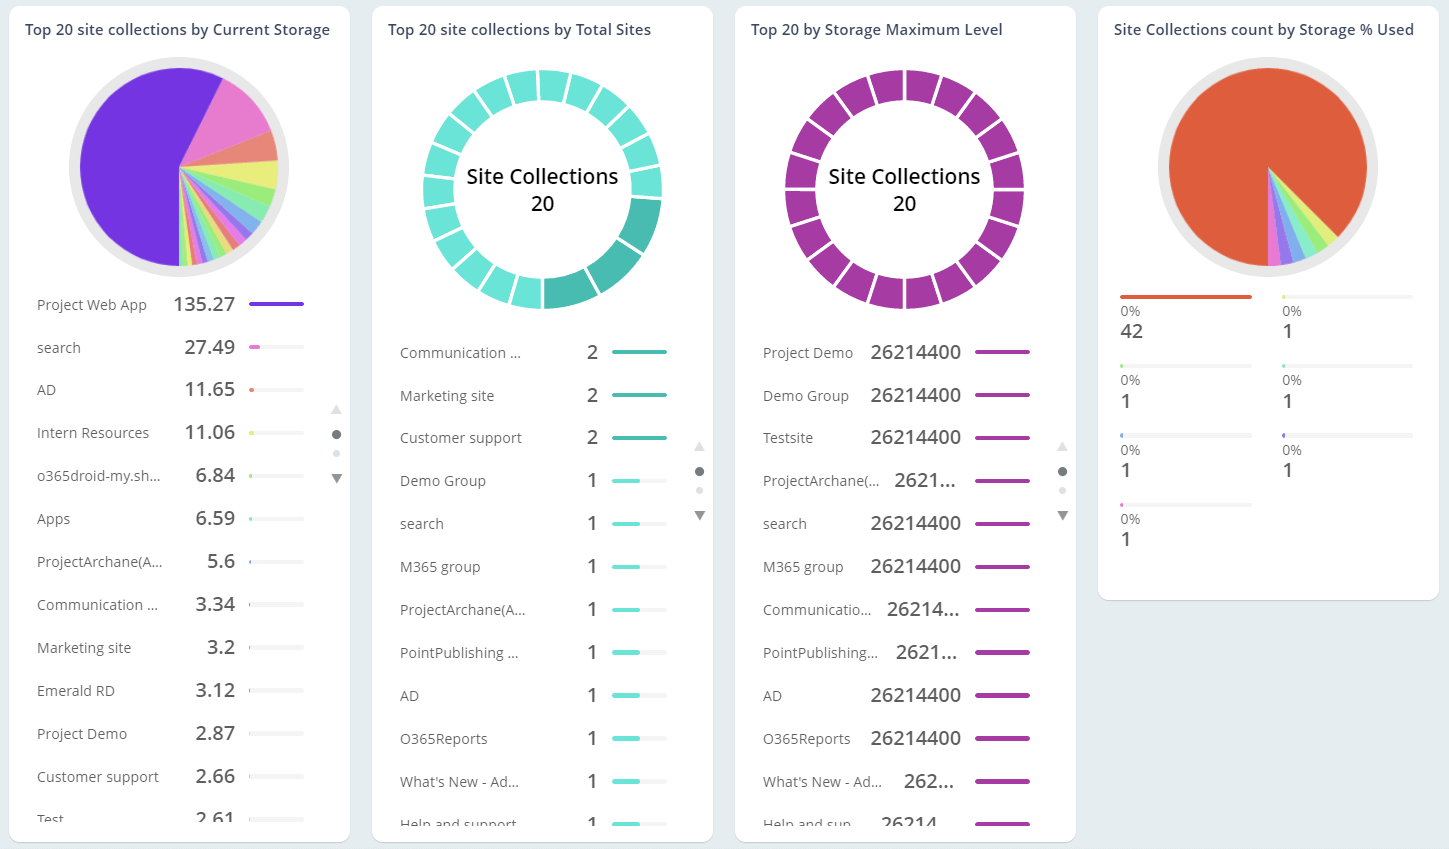The width and height of the screenshot is (1449, 849).
Task: Click the progress bar beside search value 27.49
Action: click(277, 347)
